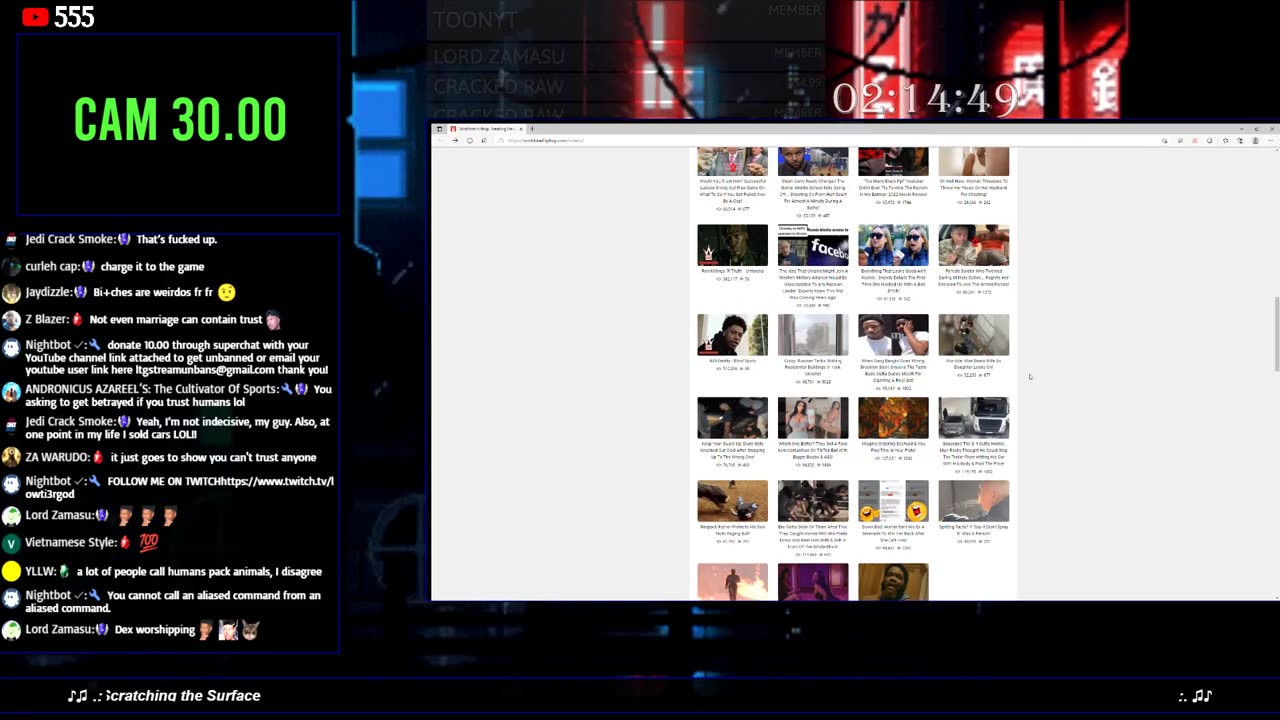Screen dimensions: 1280x720
Task: Go back in the browser
Action: (x=441, y=140)
